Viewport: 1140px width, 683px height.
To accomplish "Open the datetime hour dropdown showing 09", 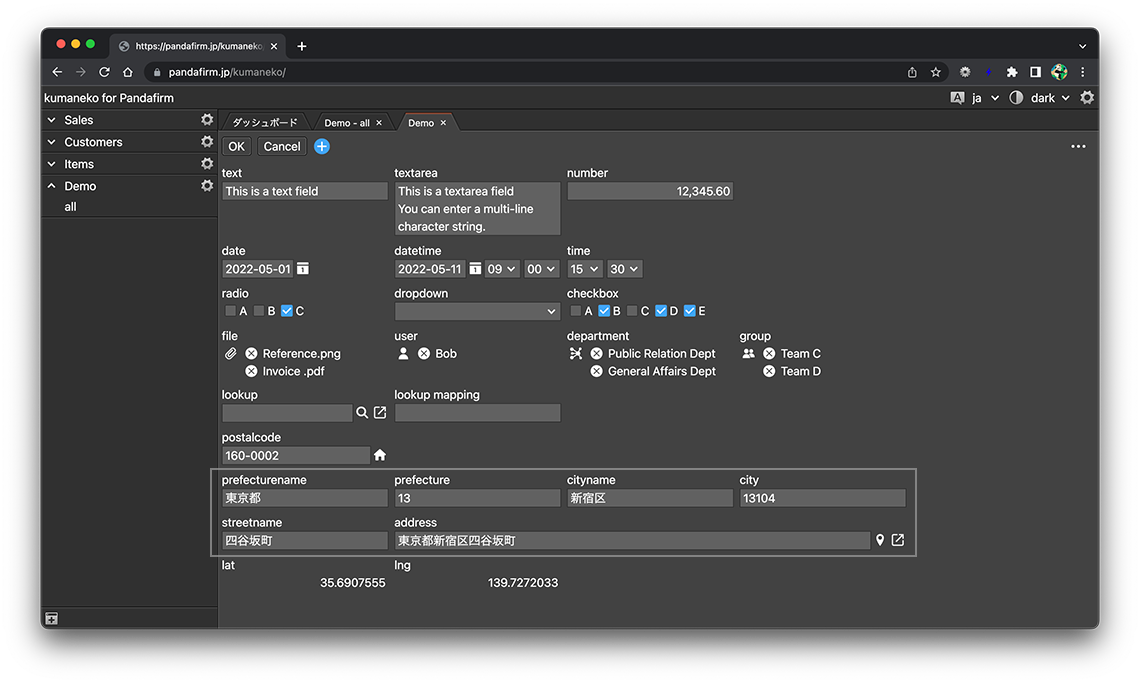I will point(502,269).
